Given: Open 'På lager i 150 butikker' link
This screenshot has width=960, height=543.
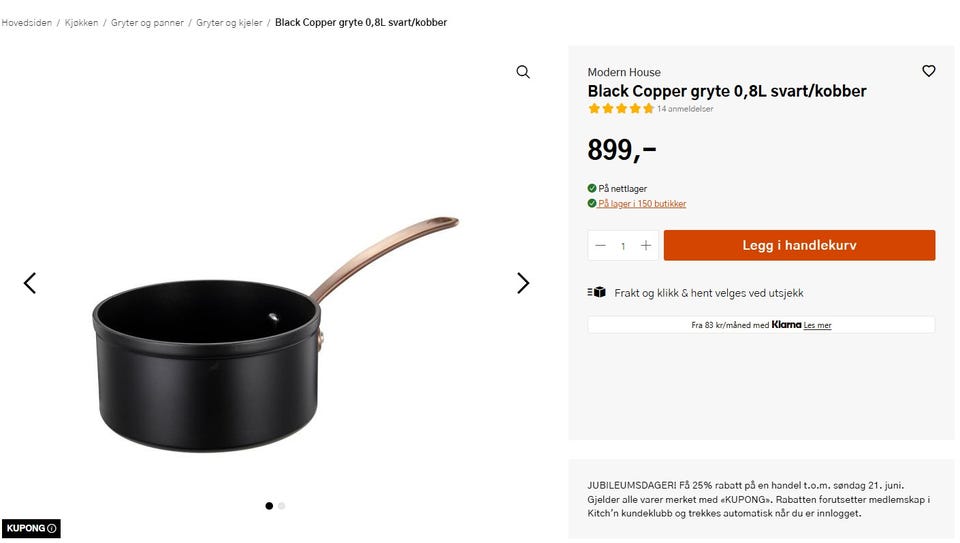Looking at the screenshot, I should (642, 203).
